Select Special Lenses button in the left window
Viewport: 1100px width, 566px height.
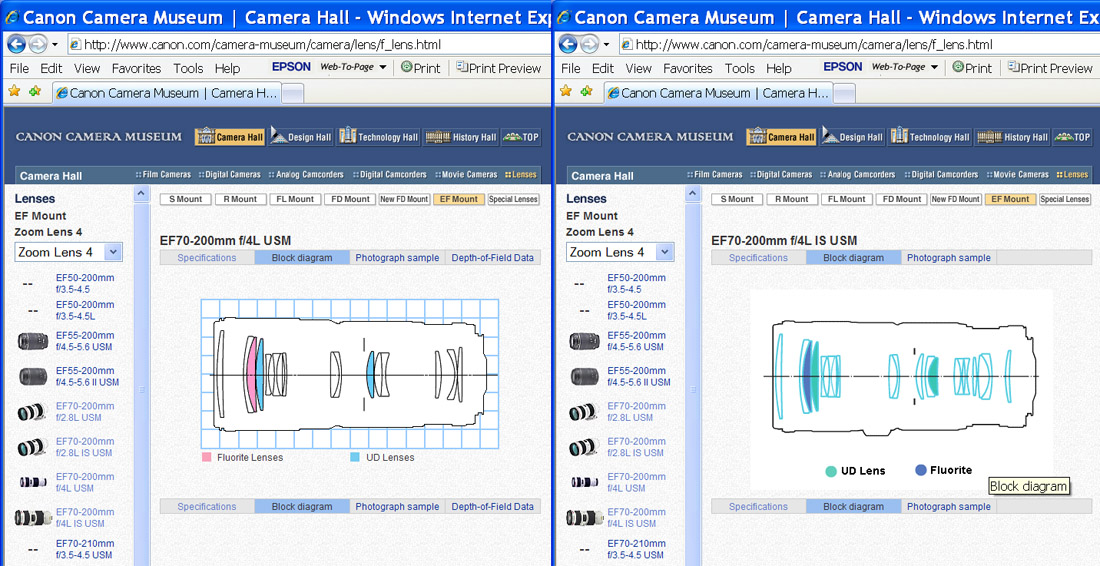(514, 199)
